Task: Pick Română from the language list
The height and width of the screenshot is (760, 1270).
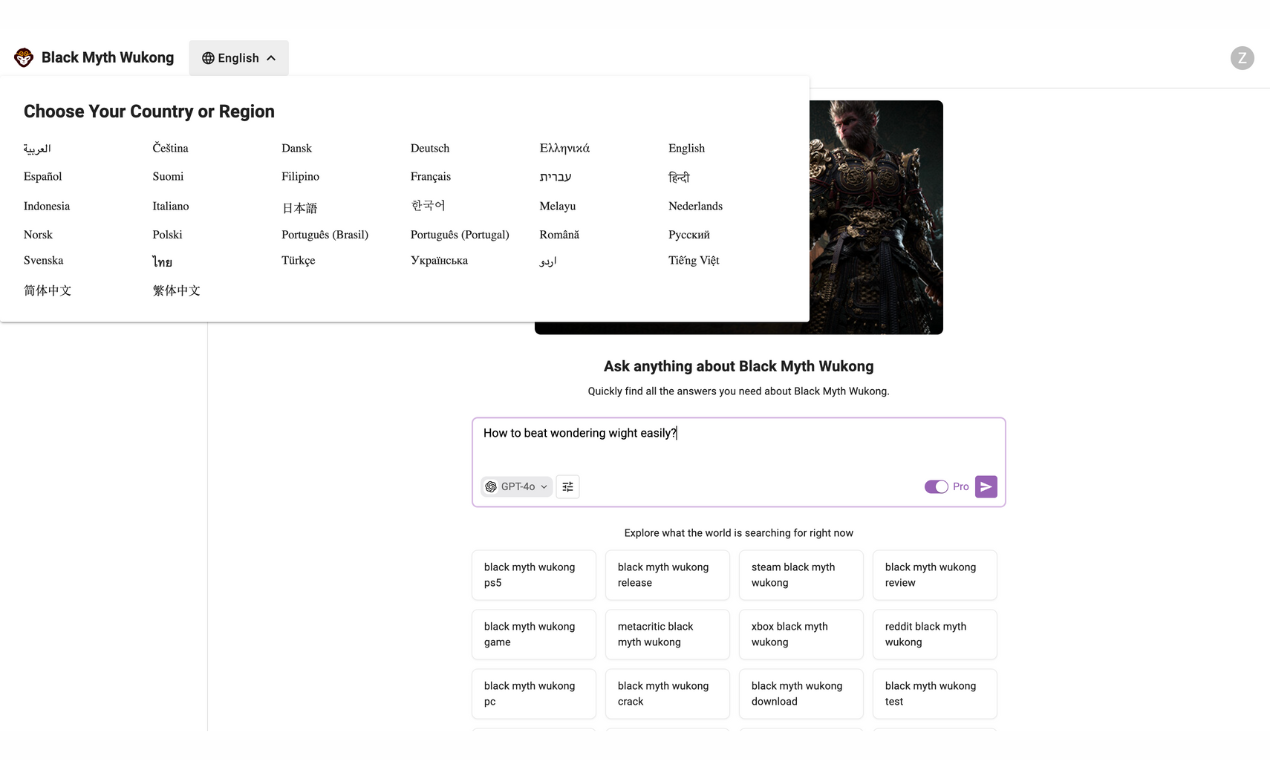Action: pos(560,234)
